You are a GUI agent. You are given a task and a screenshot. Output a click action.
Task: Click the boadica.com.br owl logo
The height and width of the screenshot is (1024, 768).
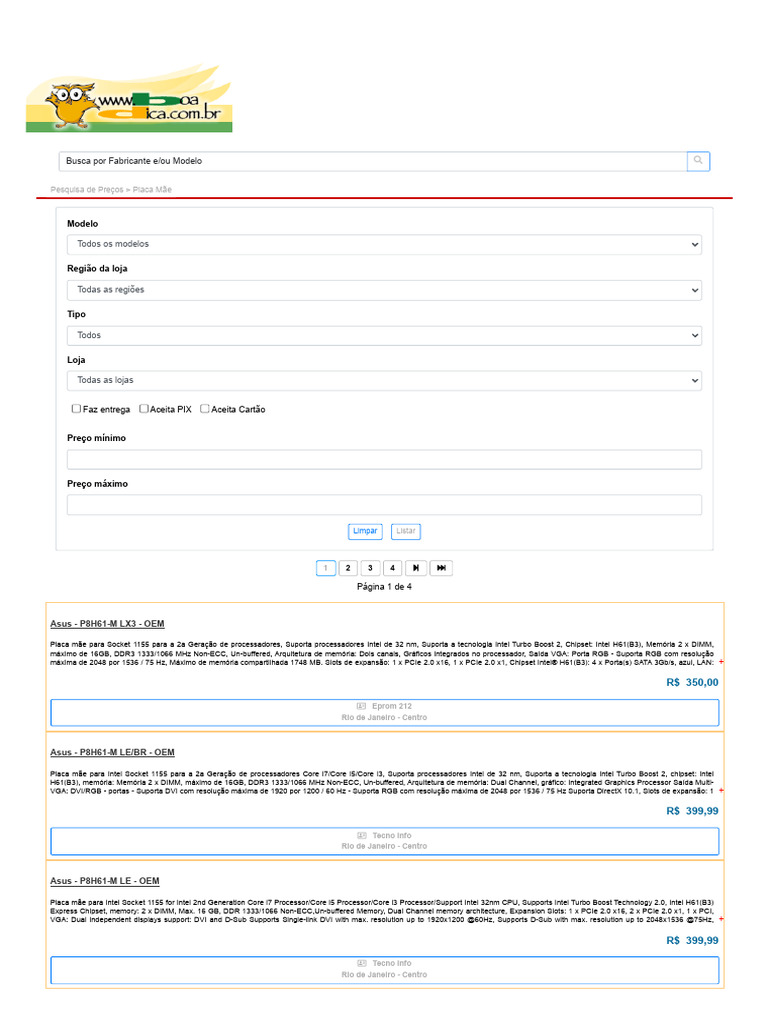pos(129,99)
